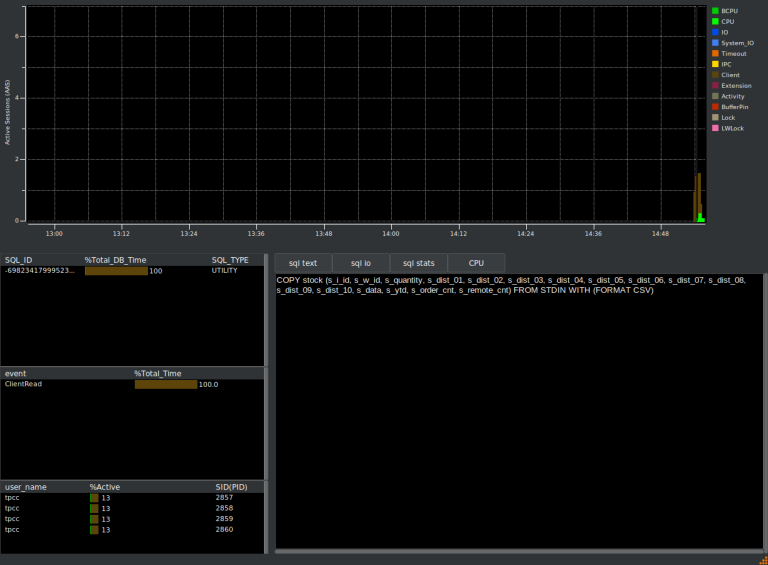768x565 pixels.
Task: Click the bright green CPU legend marker
Action: tap(715, 21)
